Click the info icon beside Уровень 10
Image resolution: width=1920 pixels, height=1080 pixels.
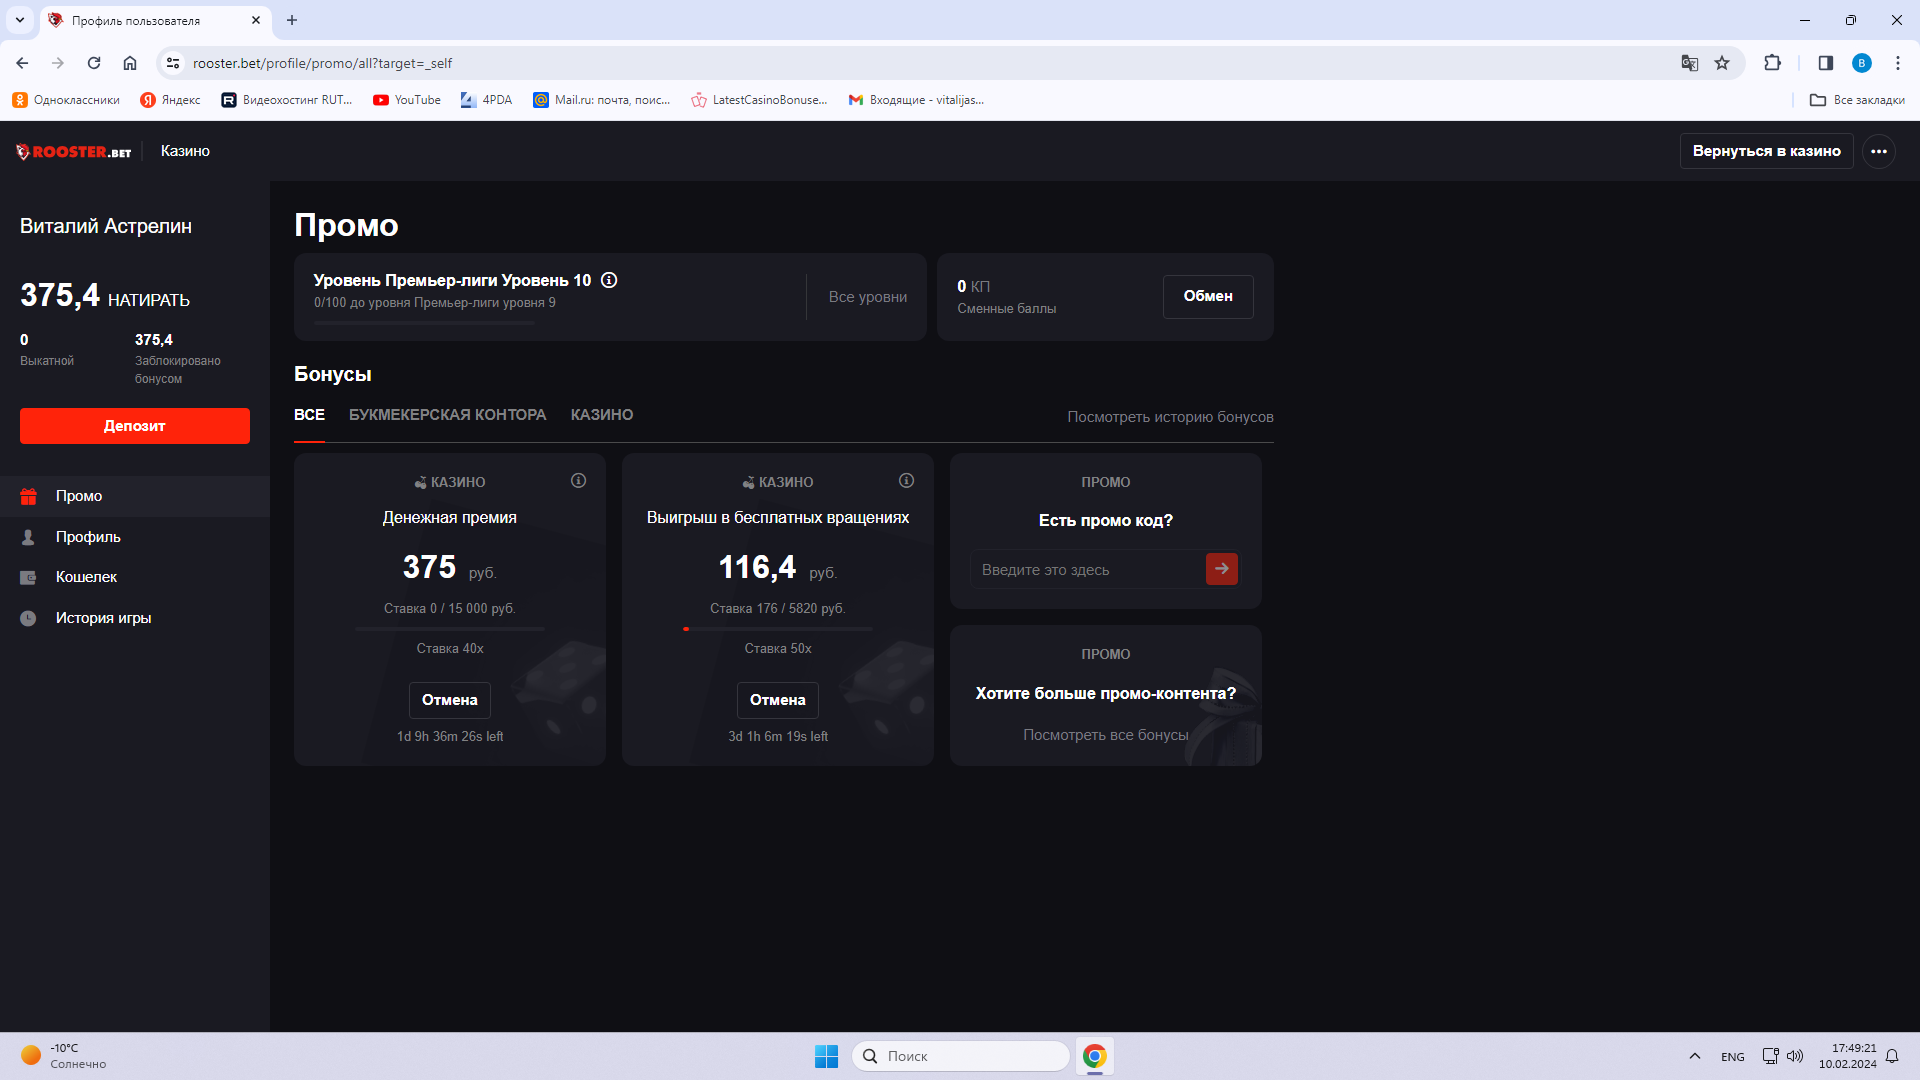click(609, 280)
